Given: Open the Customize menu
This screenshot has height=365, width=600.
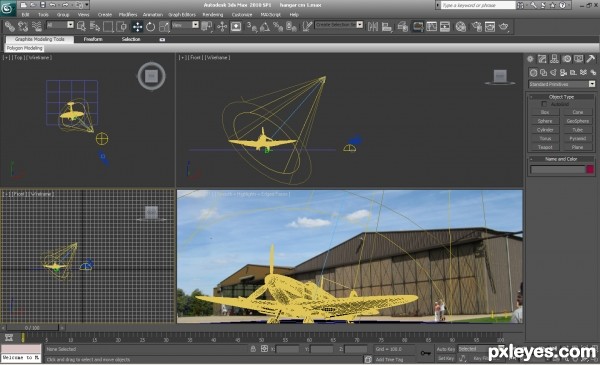Looking at the screenshot, I should tap(242, 15).
